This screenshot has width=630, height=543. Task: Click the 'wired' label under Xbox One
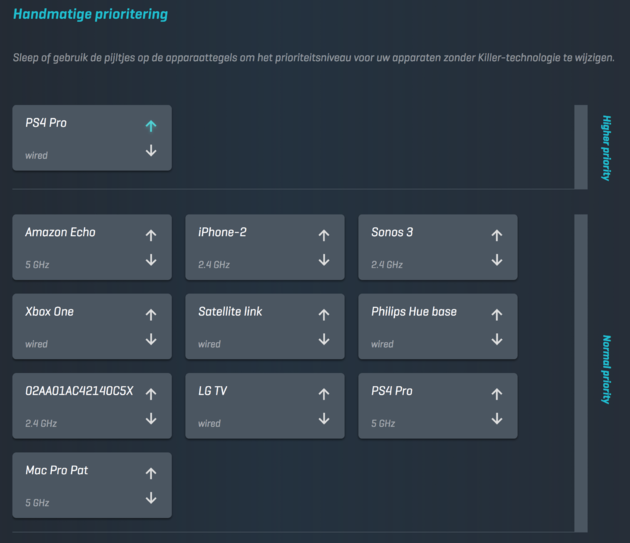pyautogui.click(x=37, y=344)
